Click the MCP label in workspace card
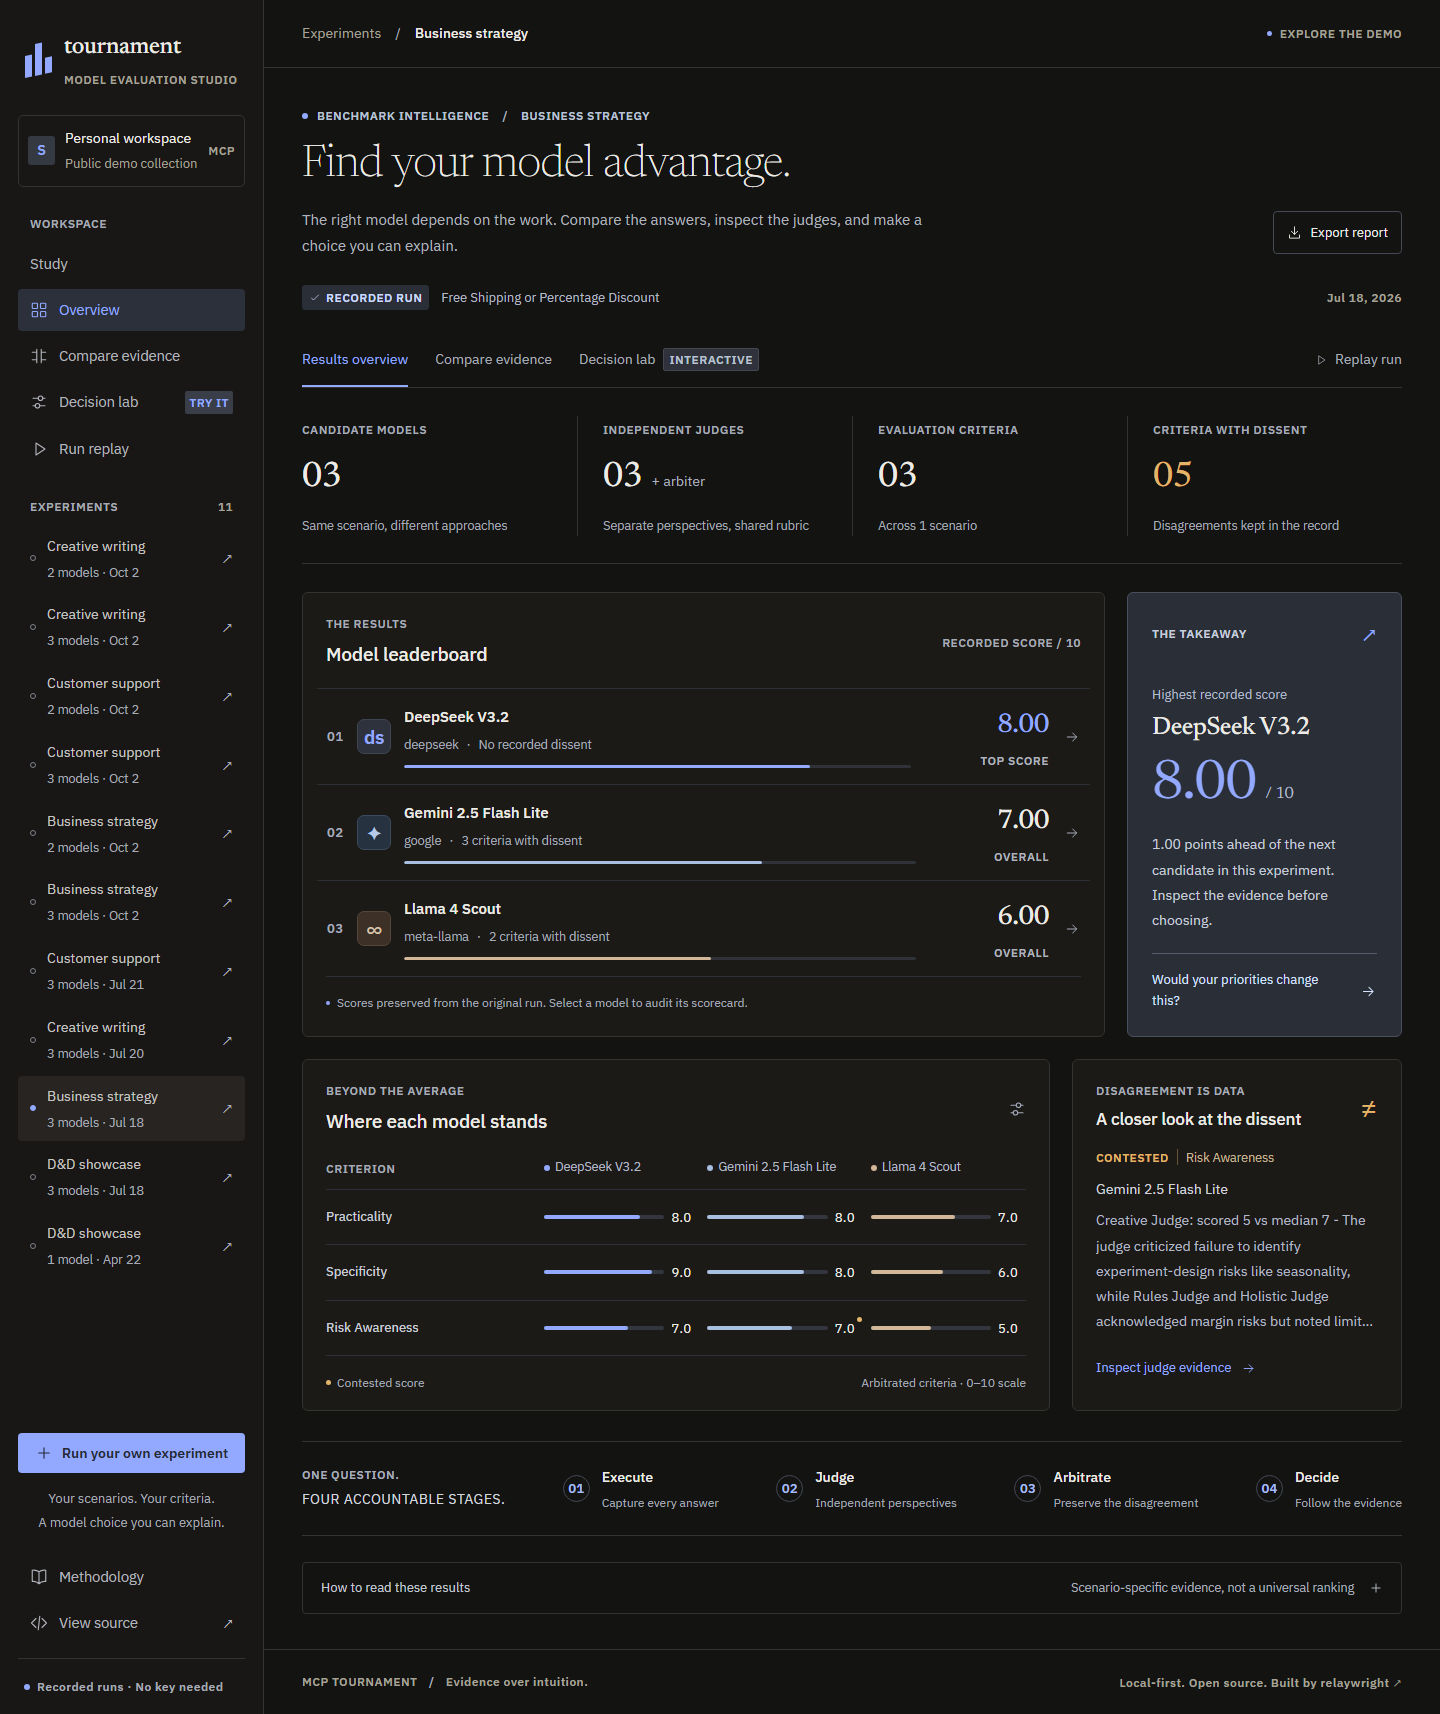Image resolution: width=1440 pixels, height=1714 pixels. [x=221, y=151]
